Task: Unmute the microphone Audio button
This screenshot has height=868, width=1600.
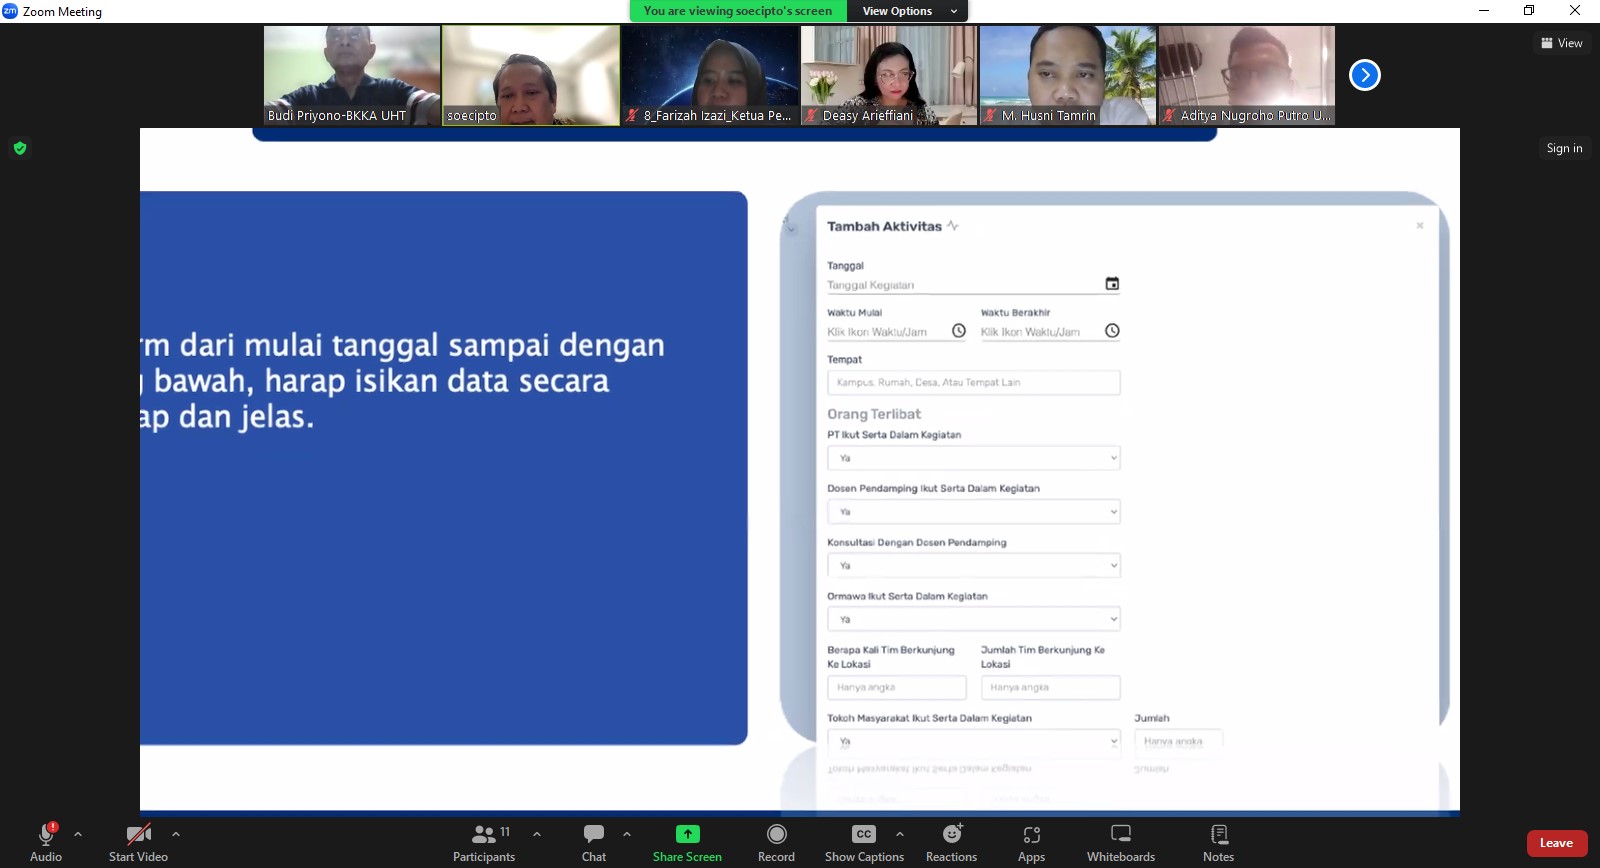Action: click(46, 842)
